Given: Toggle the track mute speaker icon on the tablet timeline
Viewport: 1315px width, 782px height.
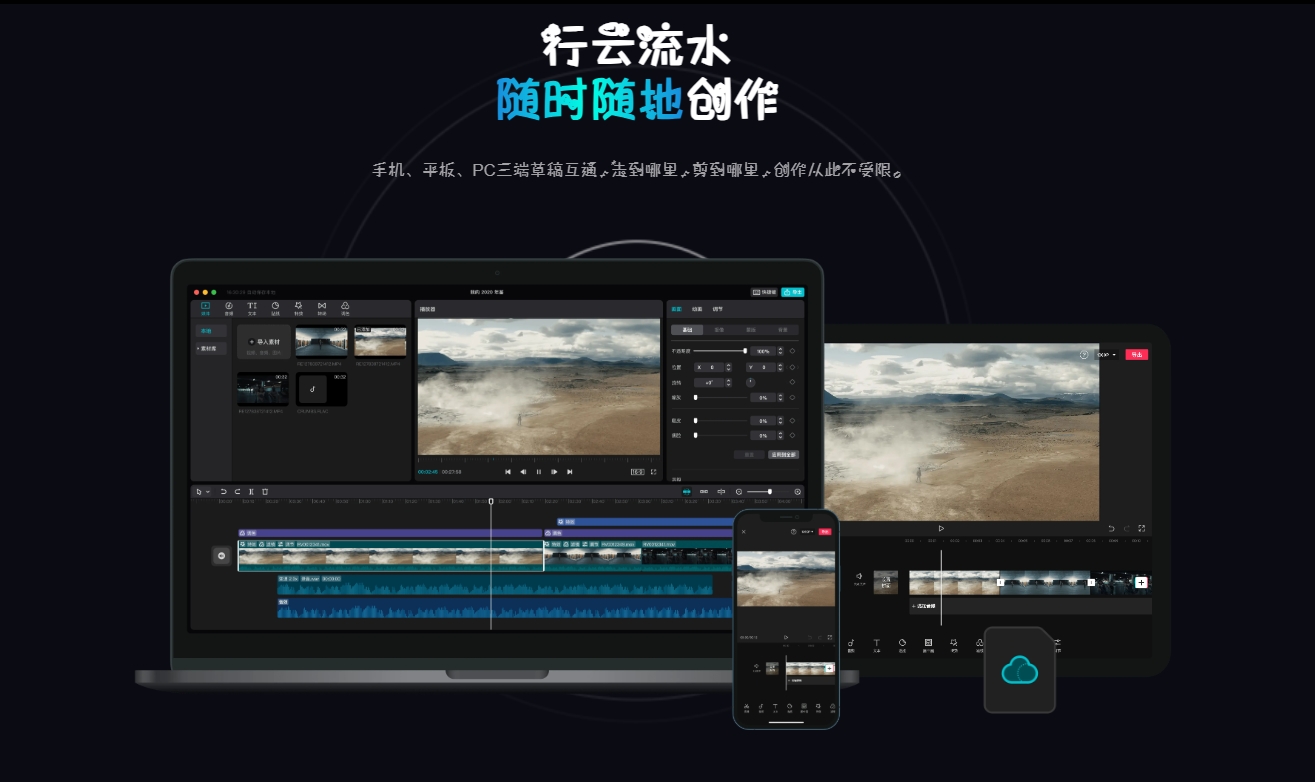Looking at the screenshot, I should point(859,576).
